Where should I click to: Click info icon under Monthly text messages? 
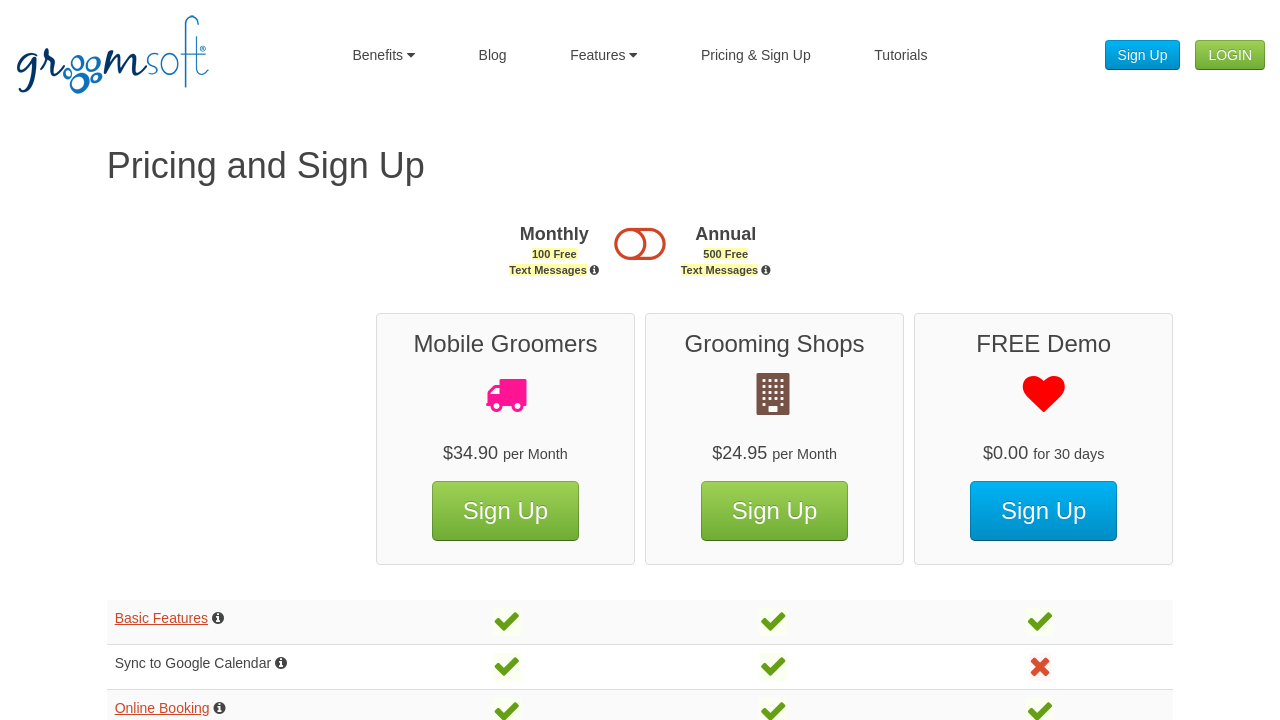coord(594,270)
